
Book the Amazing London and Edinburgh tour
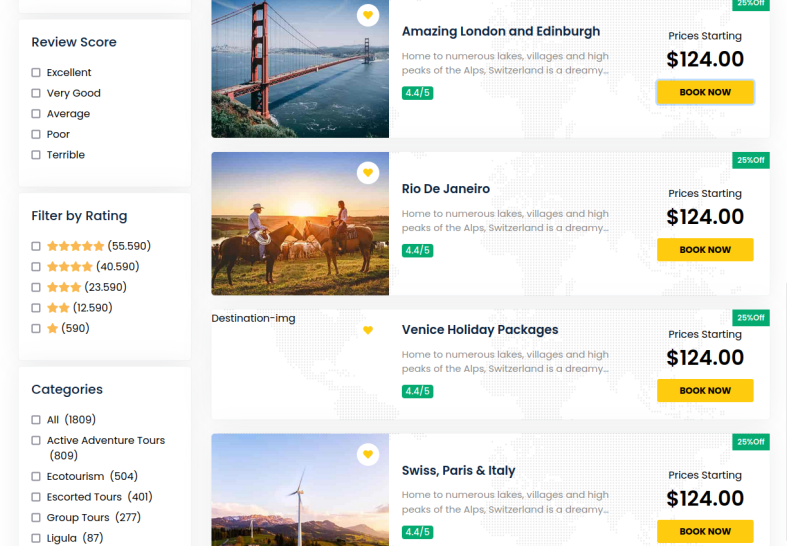pos(705,92)
